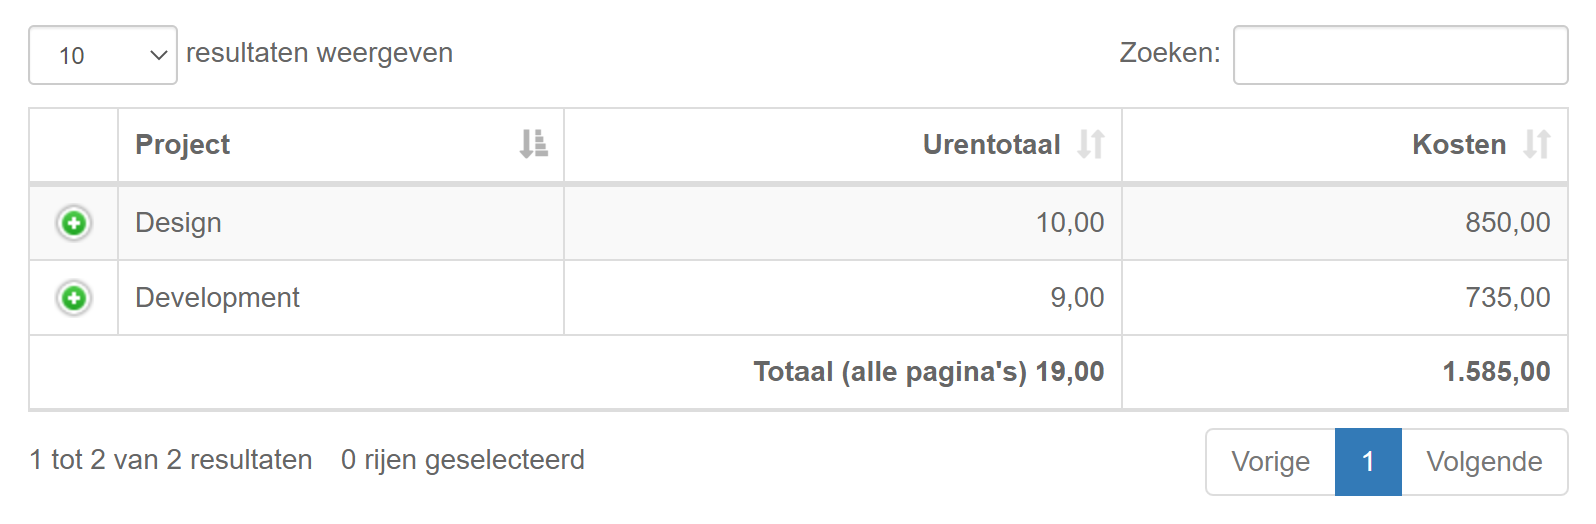This screenshot has width=1596, height=524.
Task: Click the Kosten sort arrows icon
Action: 1537,144
